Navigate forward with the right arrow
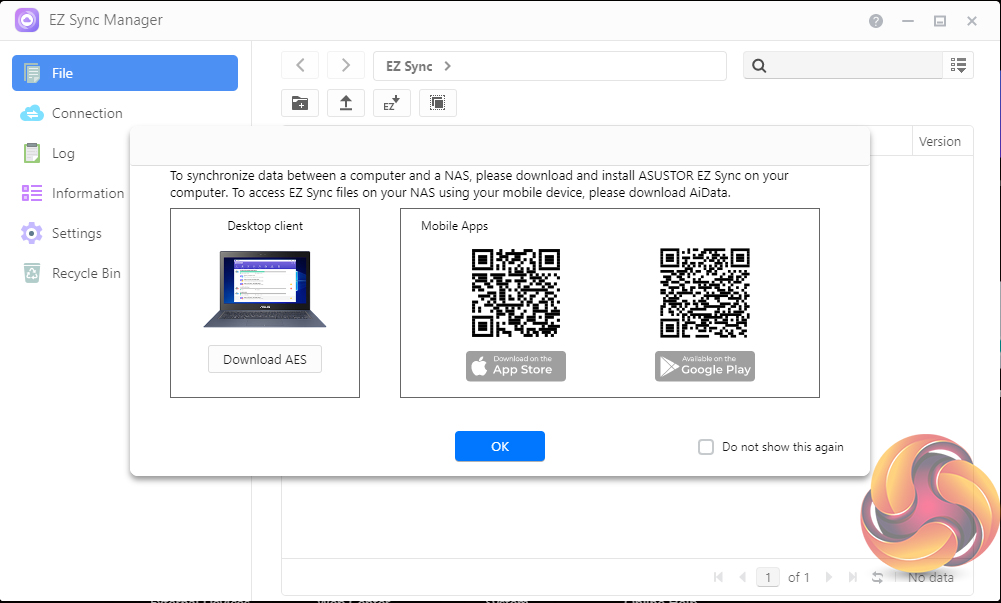The height and width of the screenshot is (603, 1001). pyautogui.click(x=345, y=66)
